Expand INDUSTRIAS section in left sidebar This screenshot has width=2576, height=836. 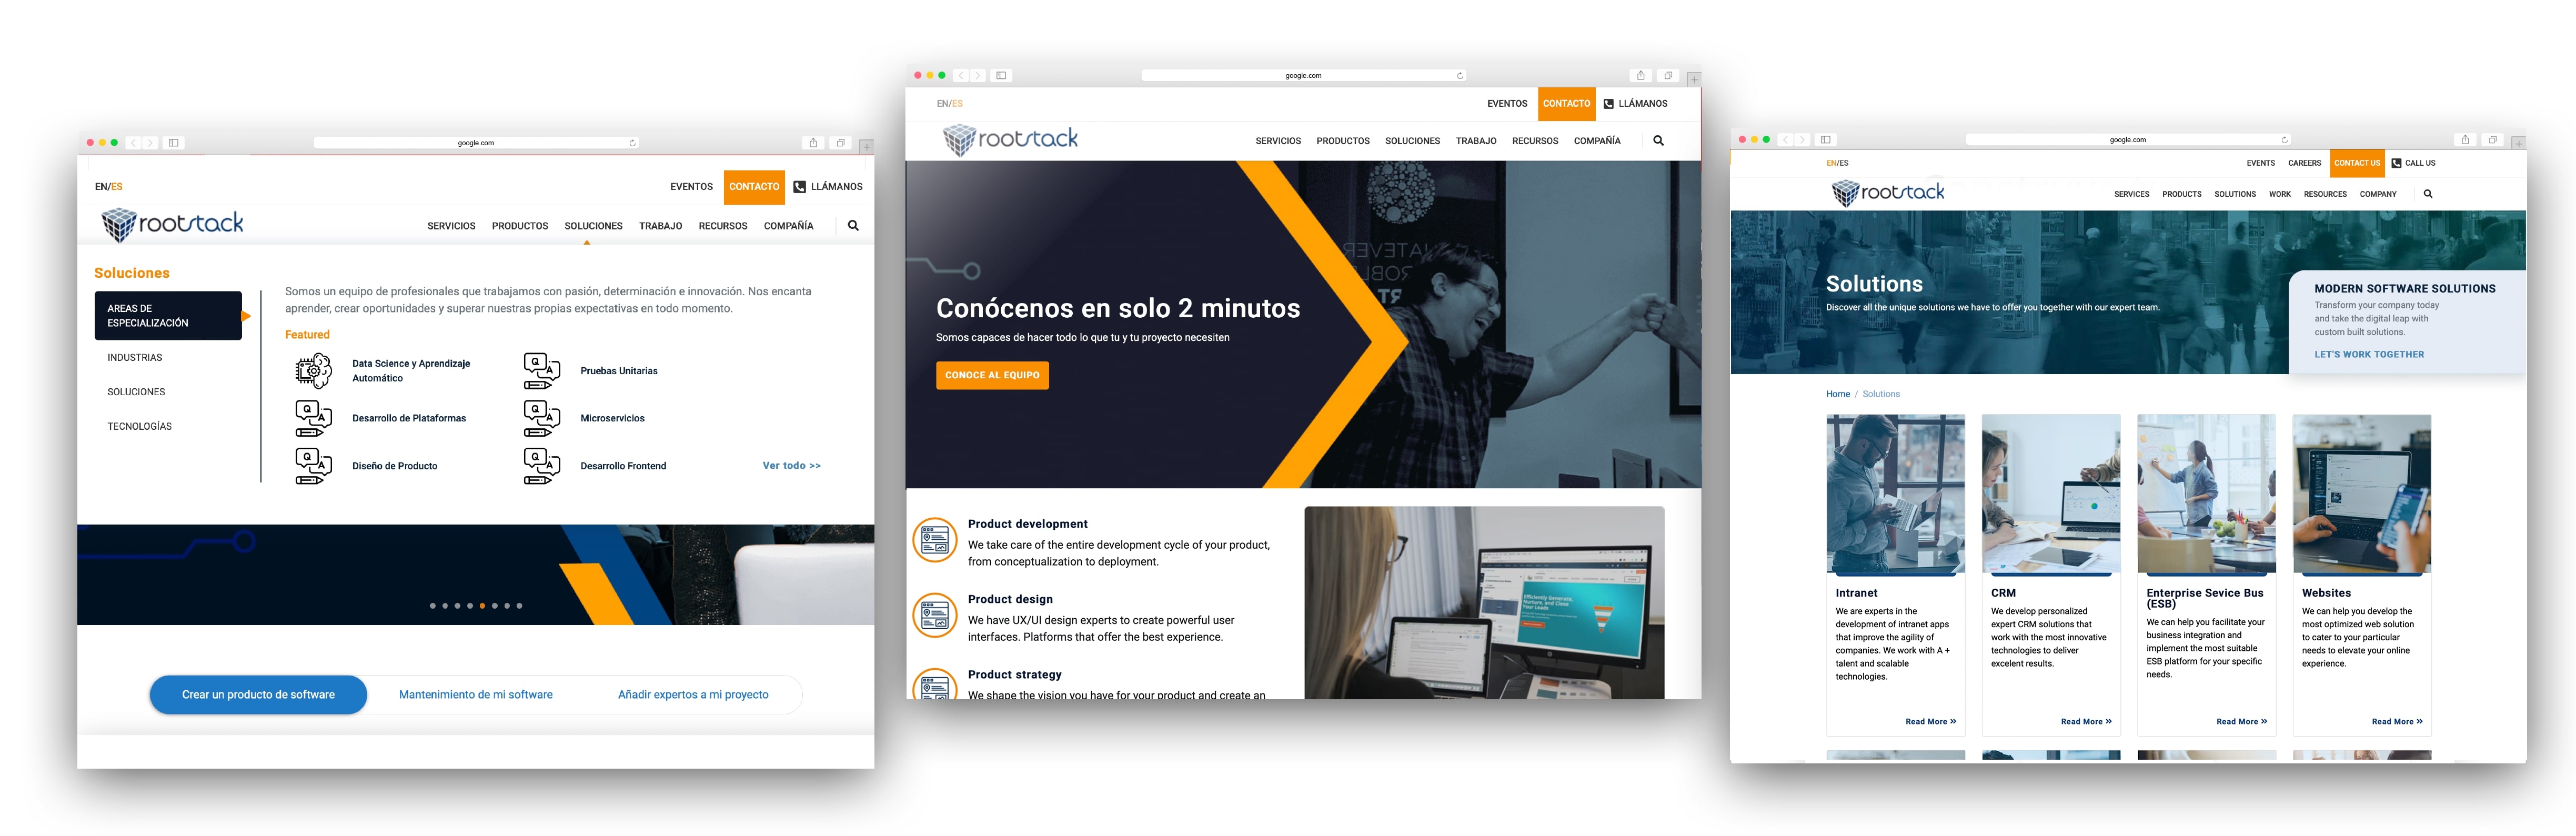155,358
